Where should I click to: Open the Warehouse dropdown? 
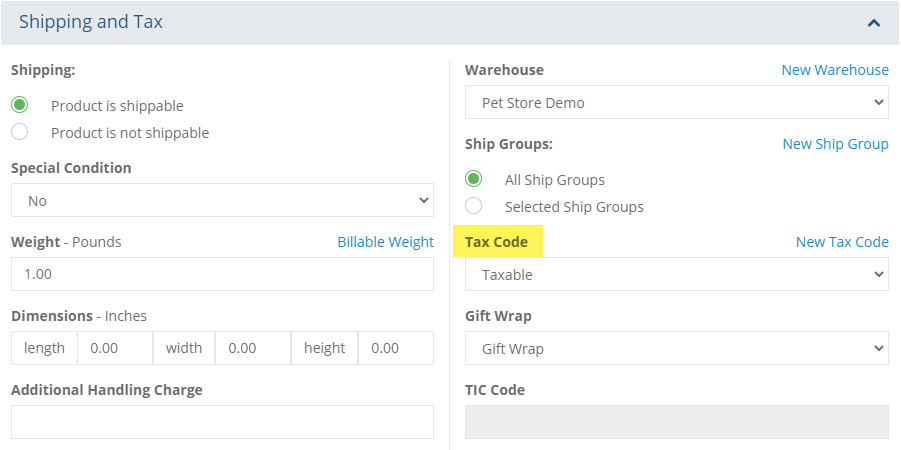(x=676, y=102)
